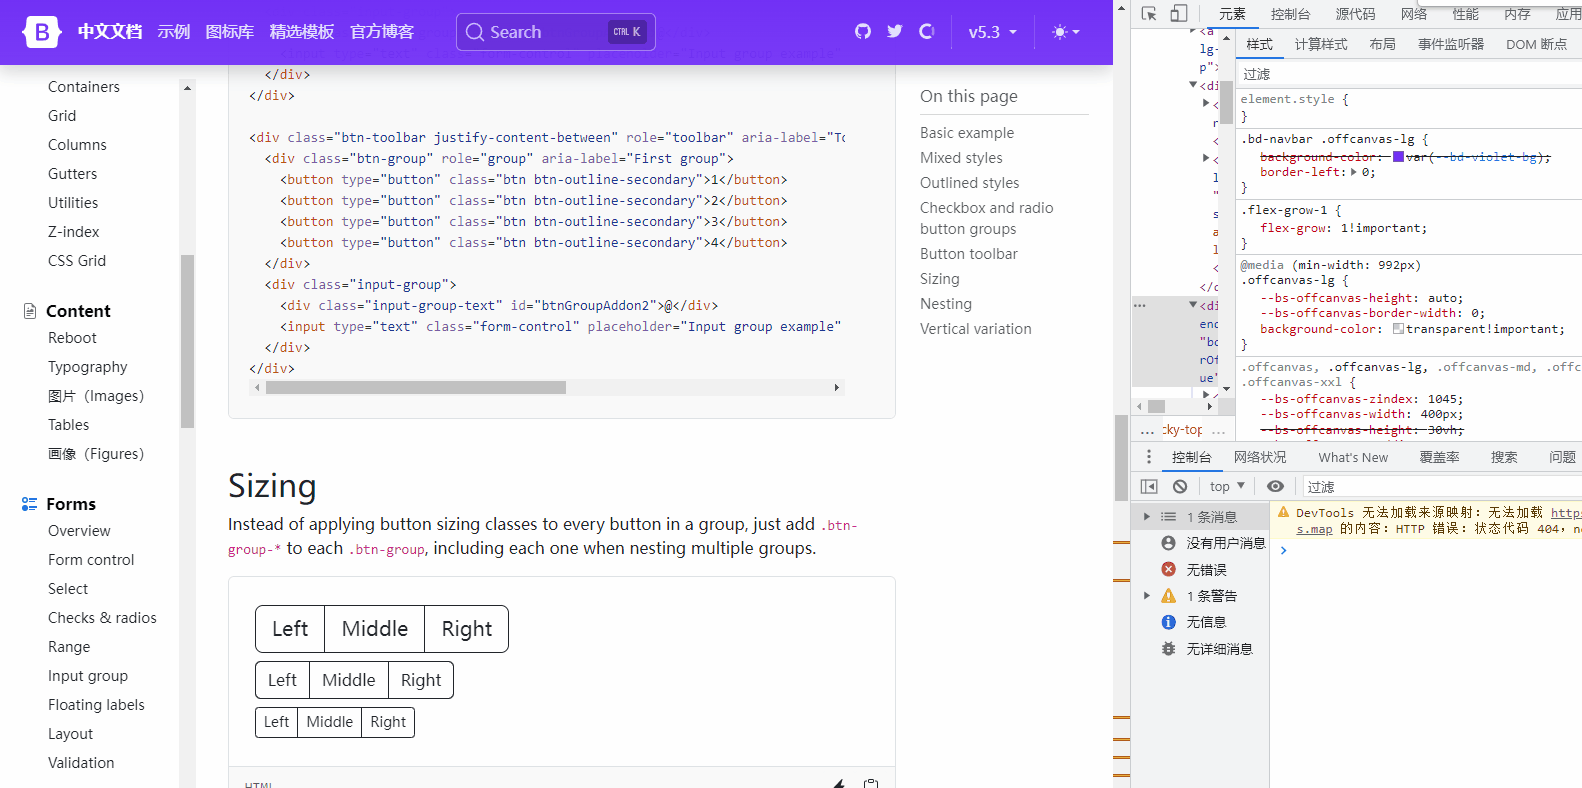Open Checks & radios in sidebar
The image size is (1582, 788).
(102, 618)
